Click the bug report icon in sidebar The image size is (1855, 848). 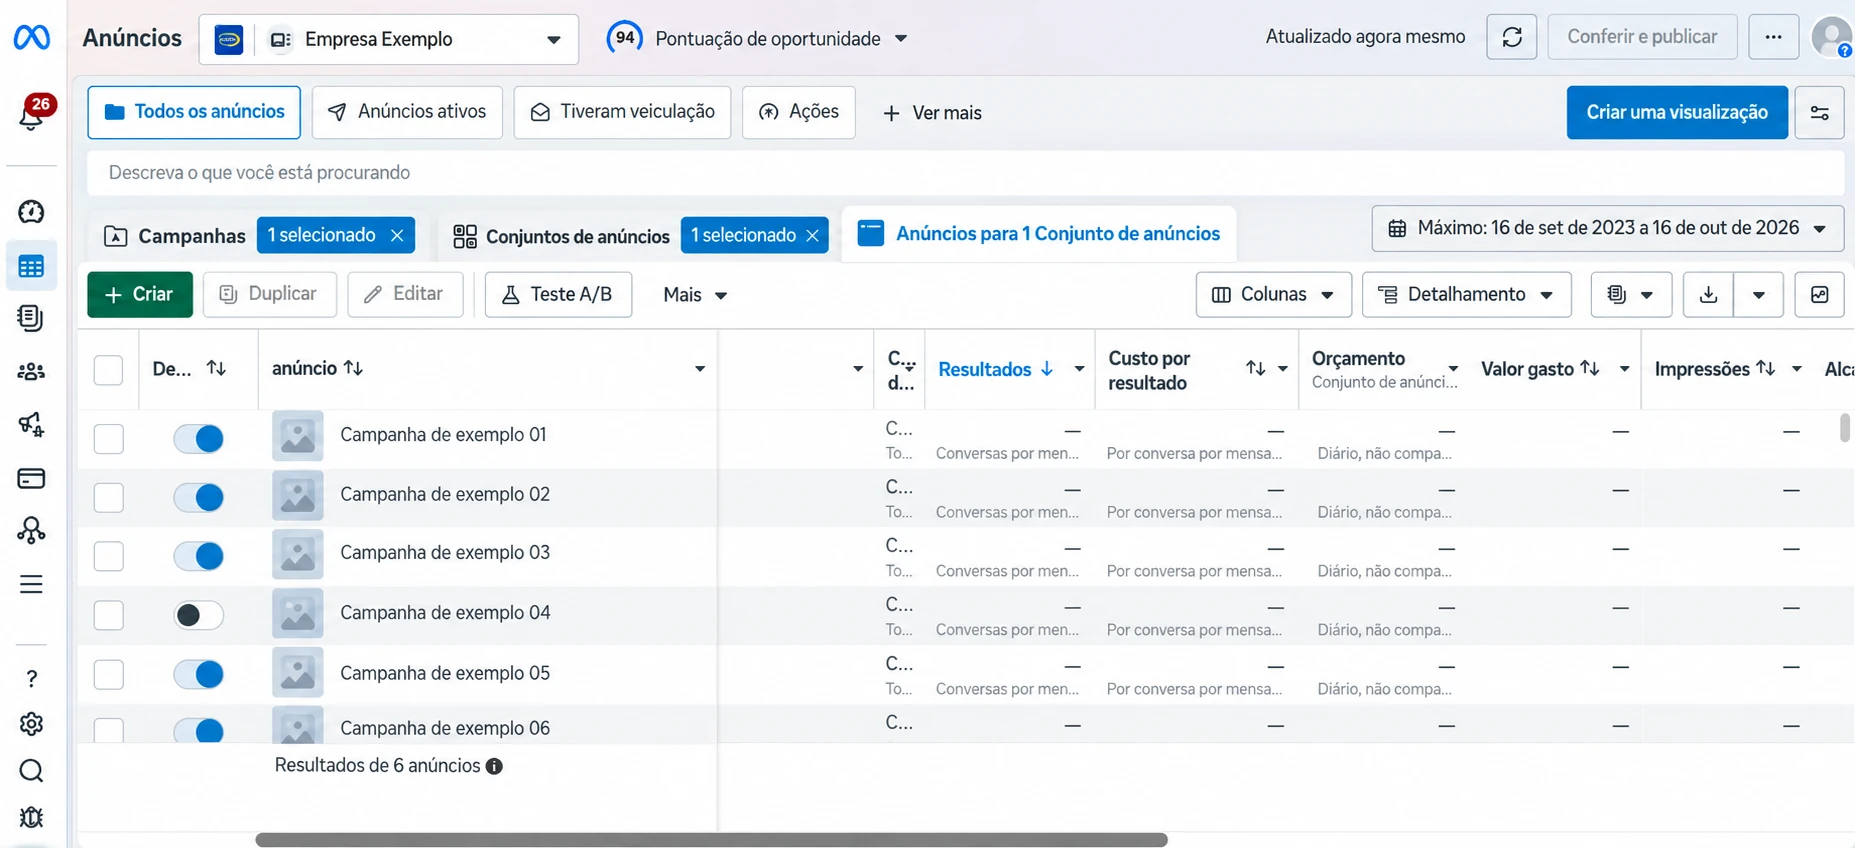(x=31, y=818)
